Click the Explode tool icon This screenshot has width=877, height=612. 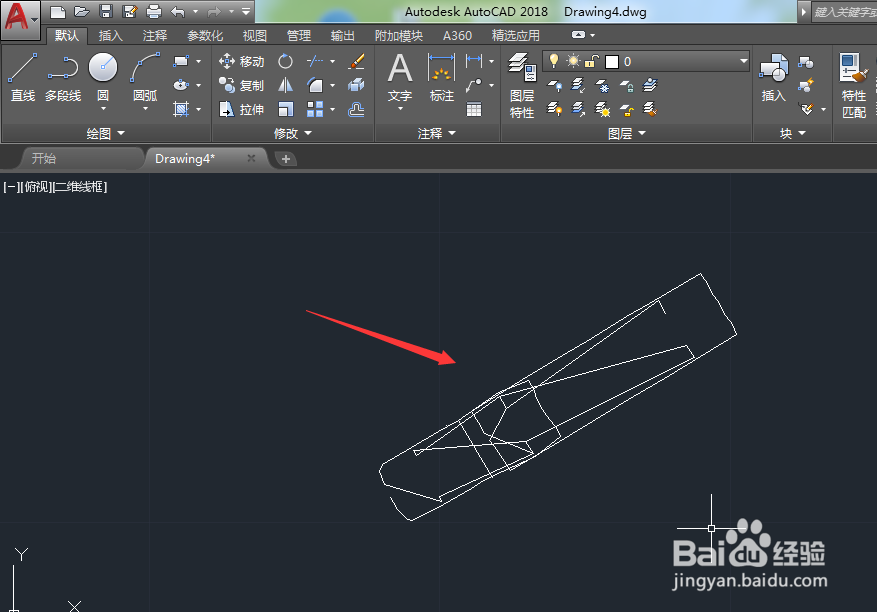(356, 85)
